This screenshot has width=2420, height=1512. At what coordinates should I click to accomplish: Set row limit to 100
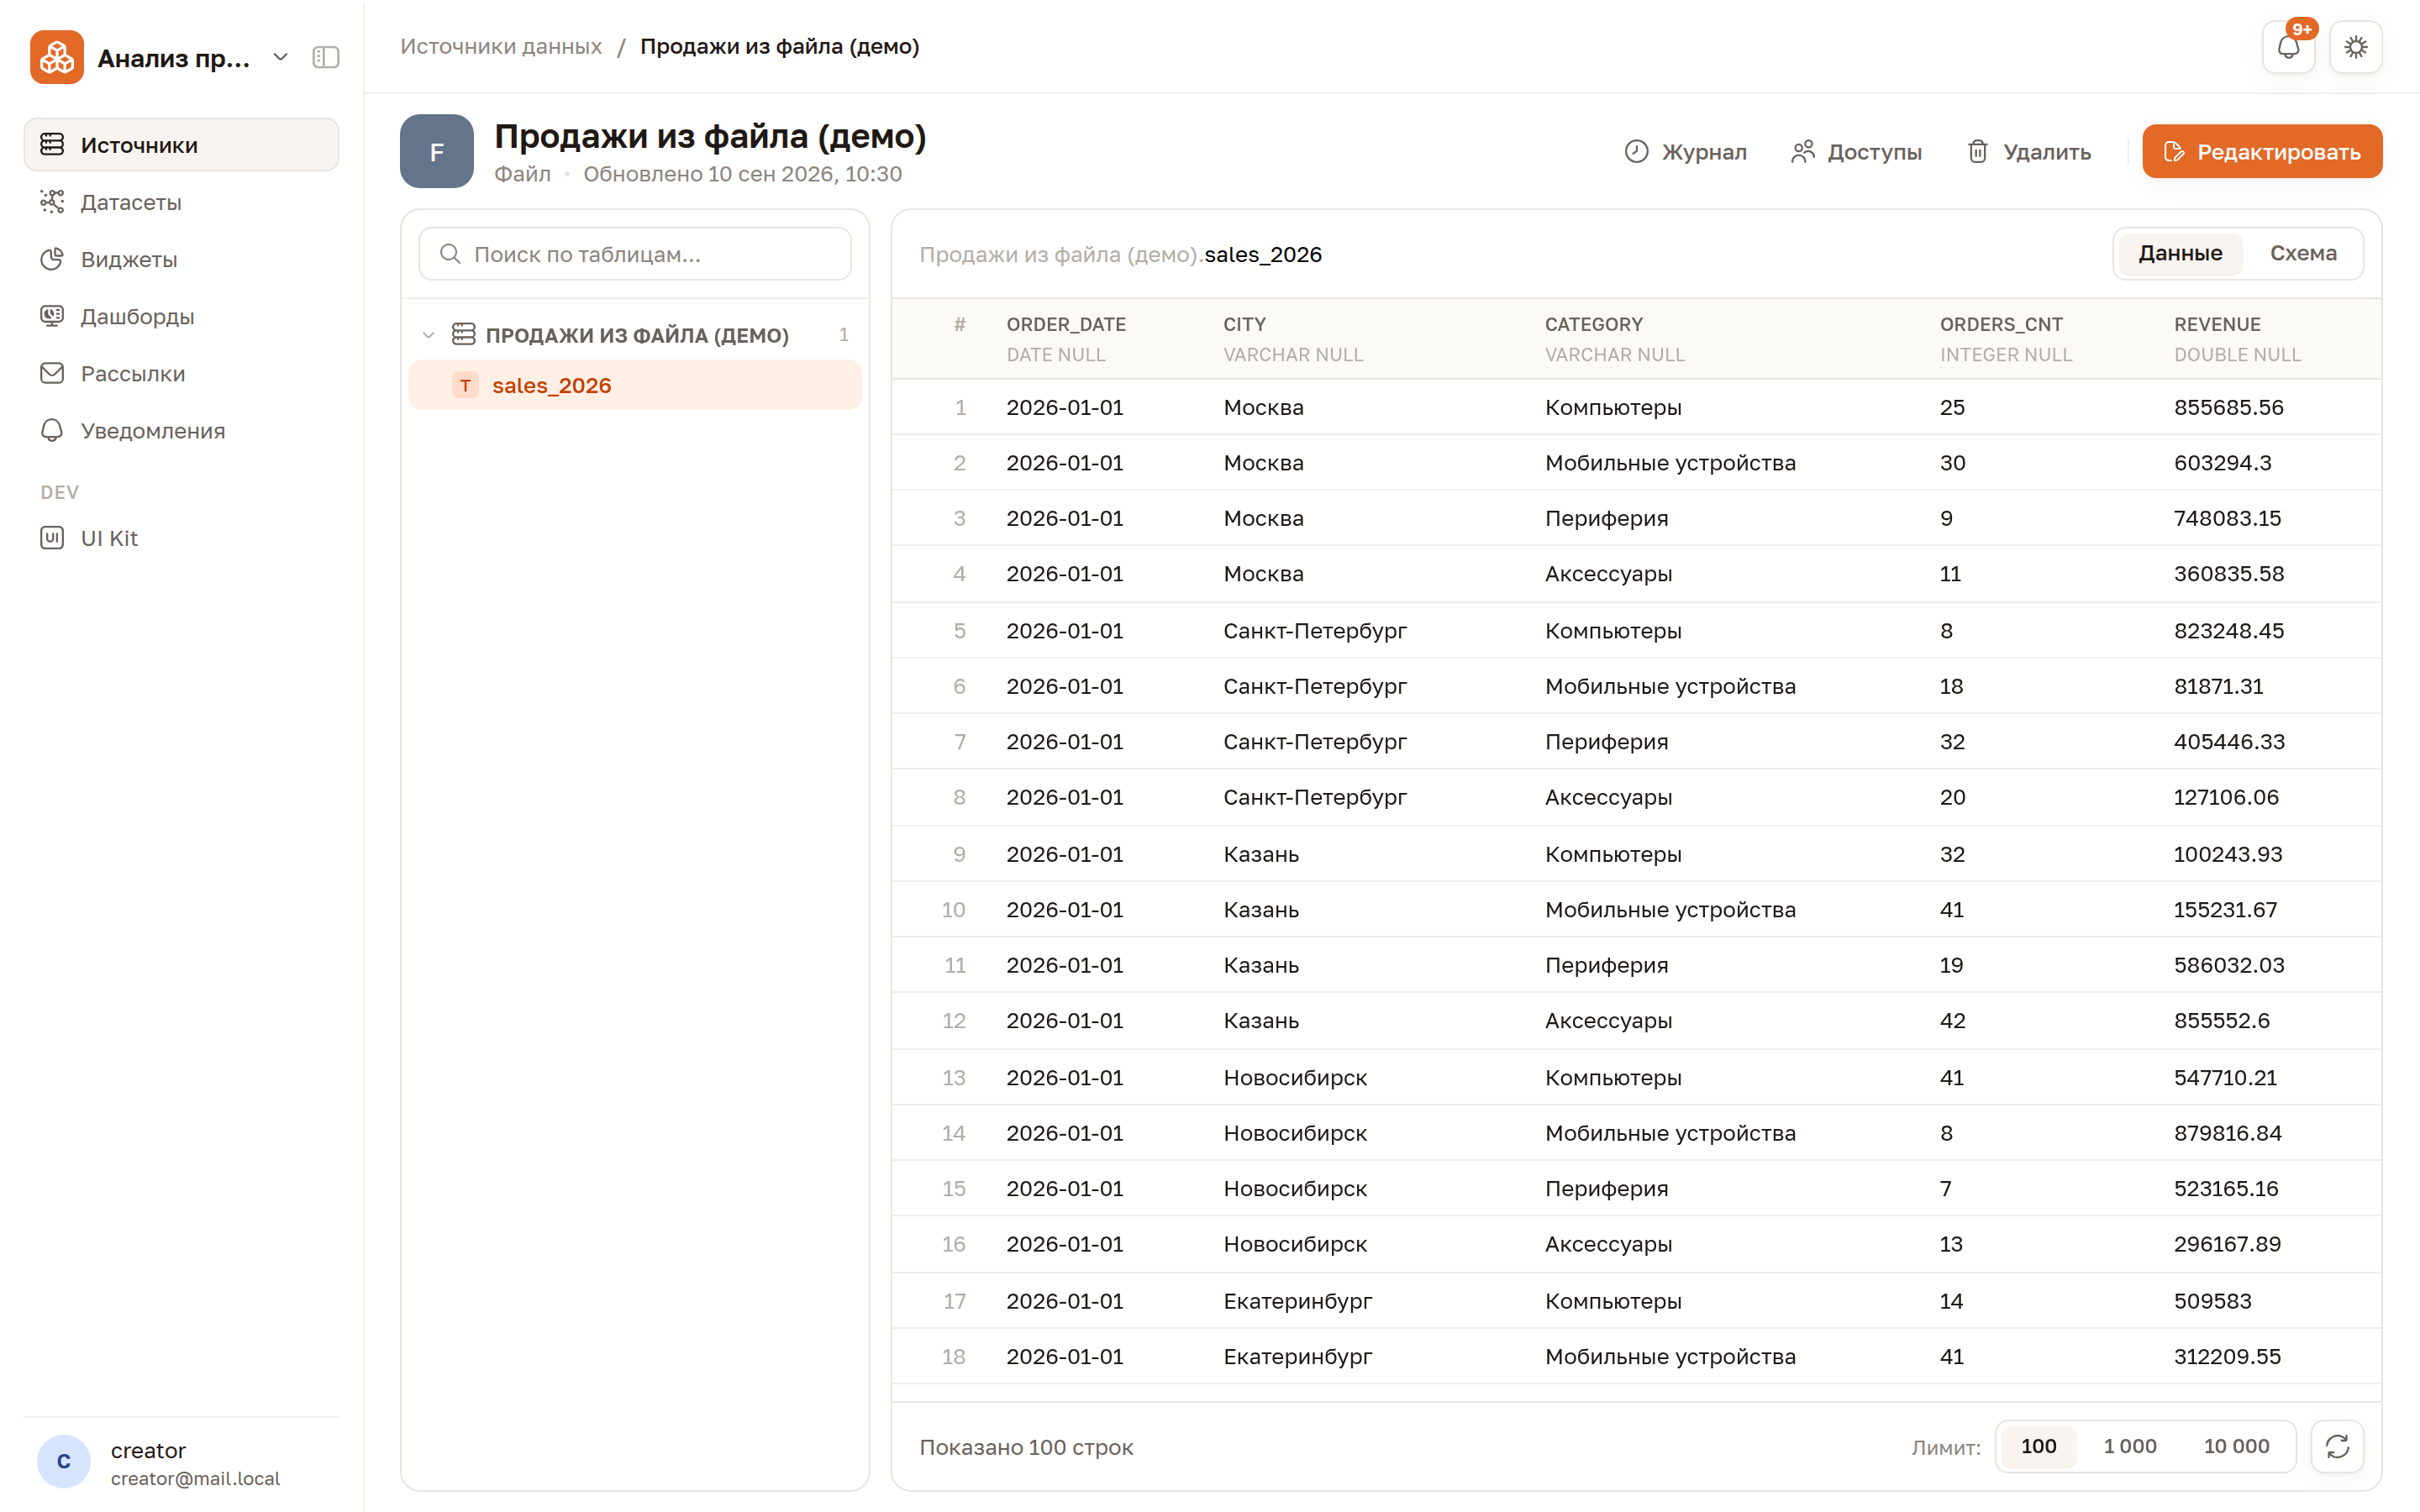point(2038,1446)
